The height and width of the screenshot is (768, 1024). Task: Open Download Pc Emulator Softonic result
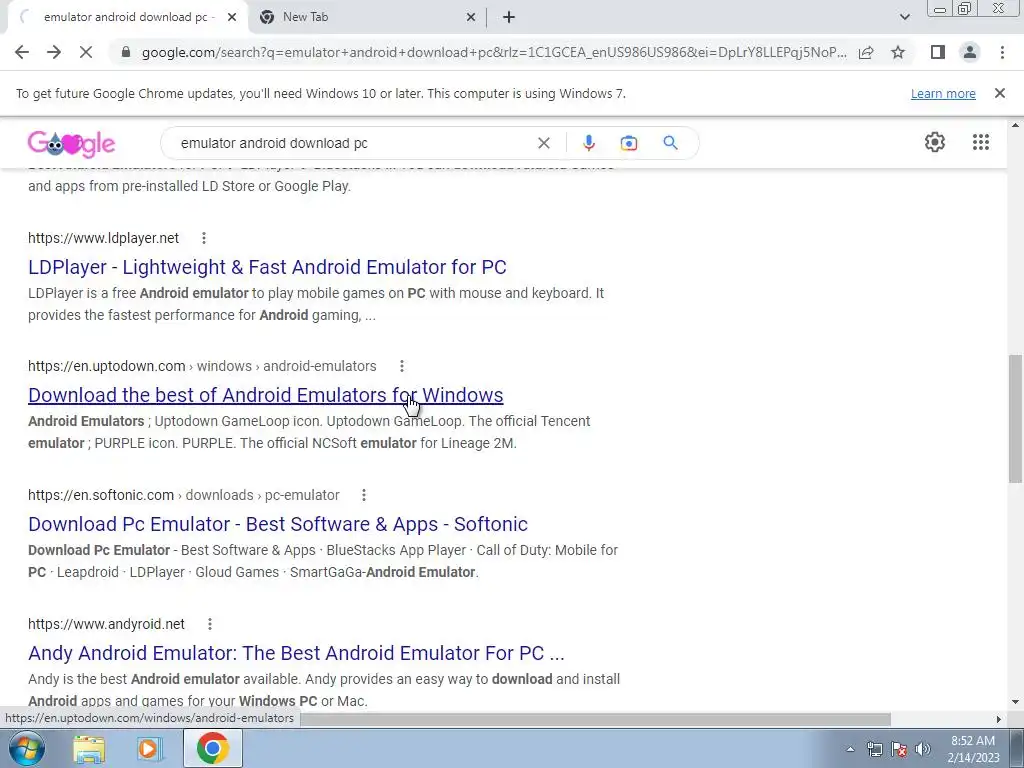[278, 524]
